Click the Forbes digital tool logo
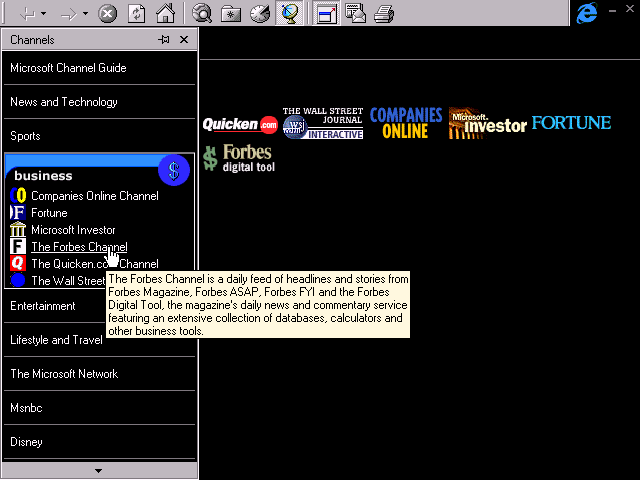Viewport: 640px width, 480px height. [239, 158]
